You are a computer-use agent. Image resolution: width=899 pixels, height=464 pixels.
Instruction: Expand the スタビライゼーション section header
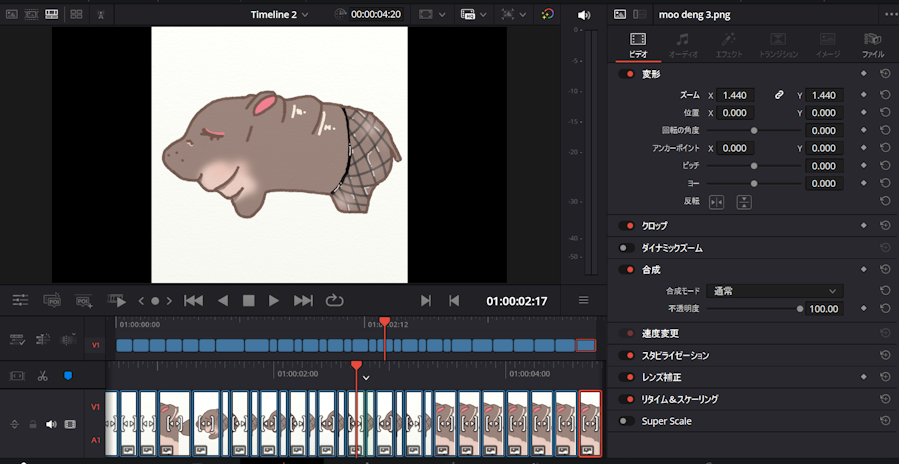click(675, 356)
